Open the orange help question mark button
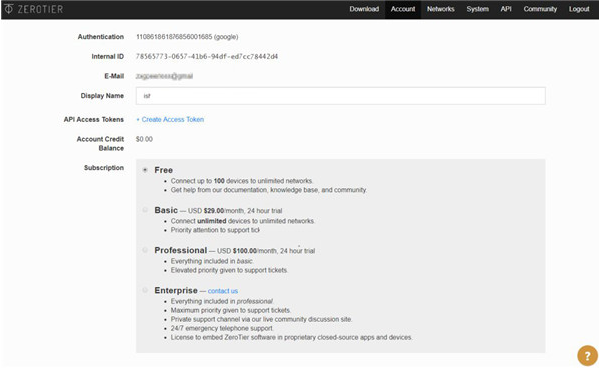 pyautogui.click(x=587, y=356)
